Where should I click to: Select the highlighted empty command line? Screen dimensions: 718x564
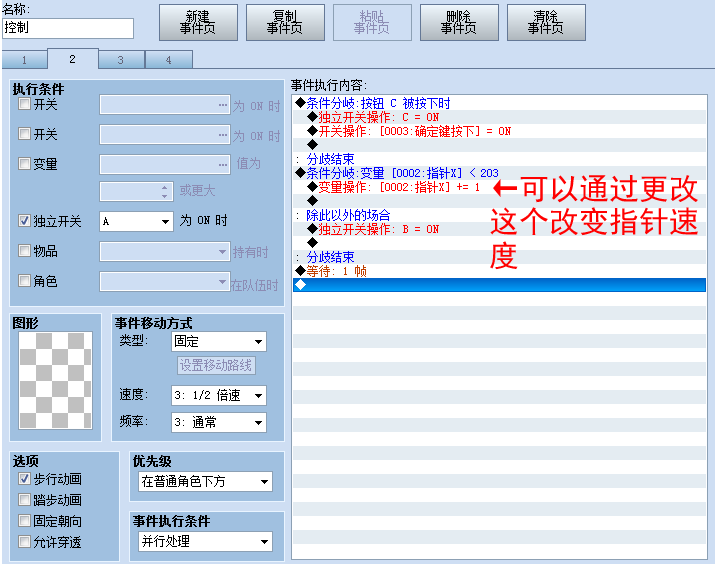click(x=499, y=285)
